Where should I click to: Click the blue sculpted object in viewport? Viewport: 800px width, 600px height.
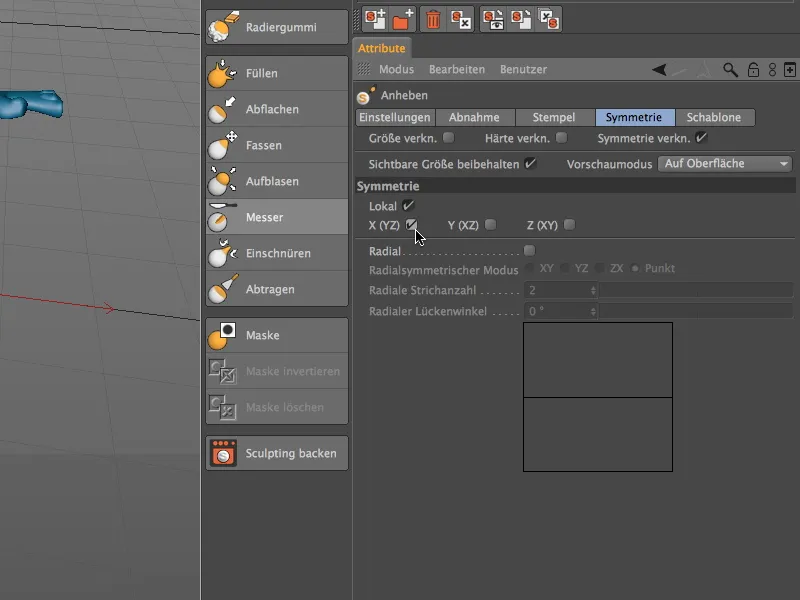[x=32, y=104]
